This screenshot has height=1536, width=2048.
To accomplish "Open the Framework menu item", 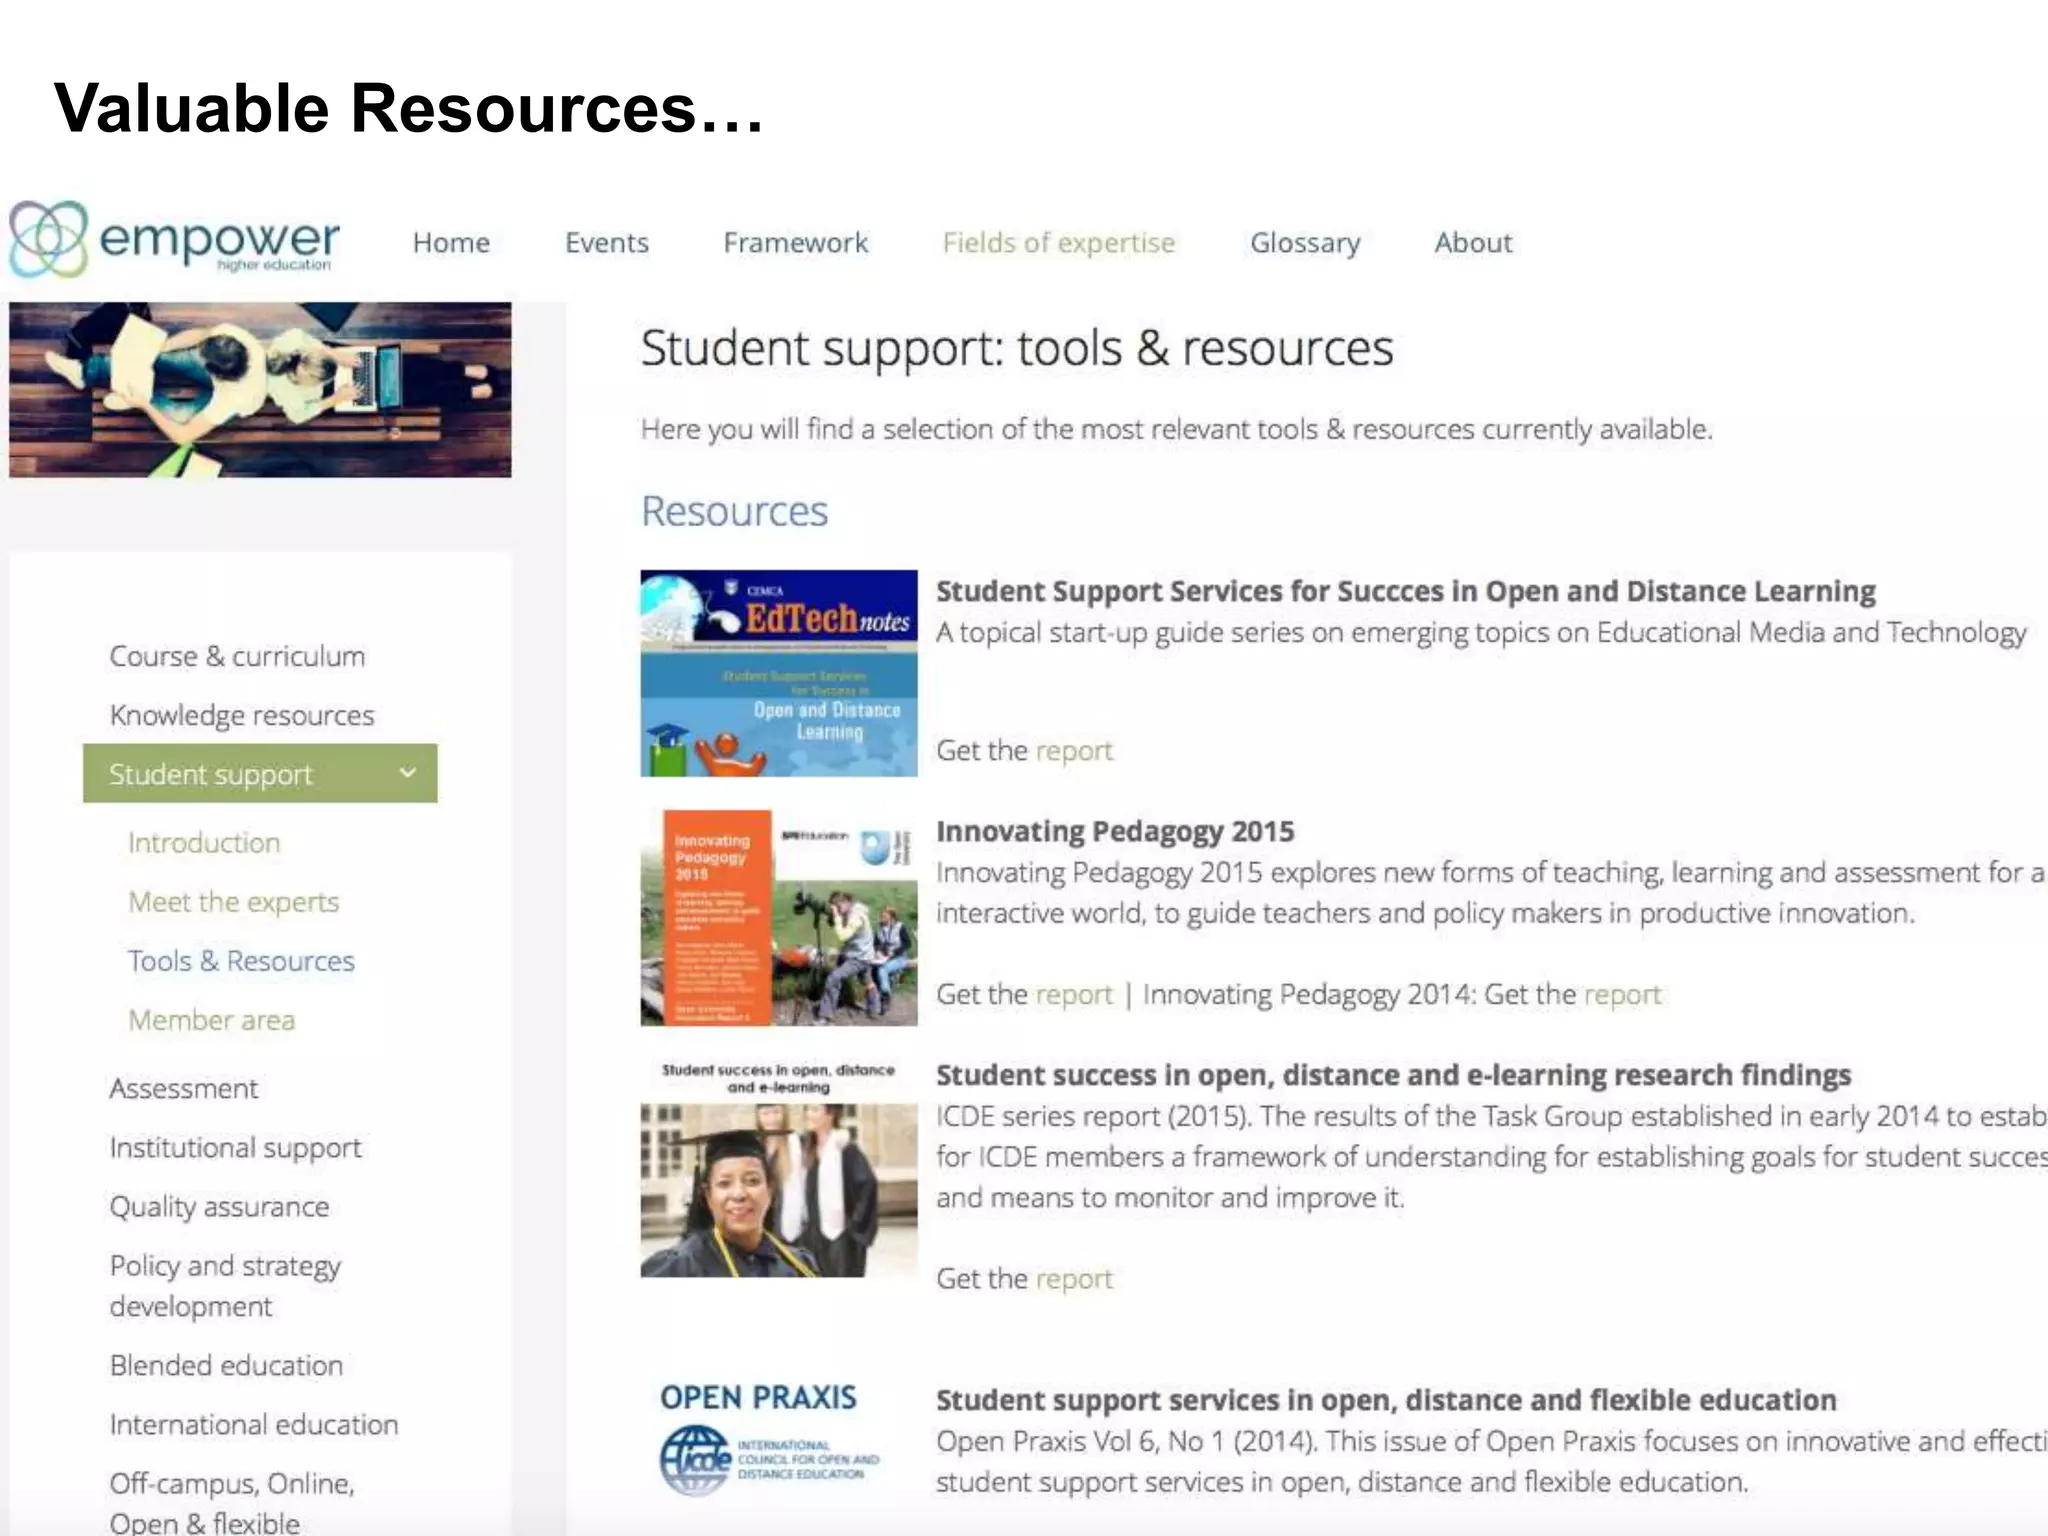I will [x=795, y=243].
